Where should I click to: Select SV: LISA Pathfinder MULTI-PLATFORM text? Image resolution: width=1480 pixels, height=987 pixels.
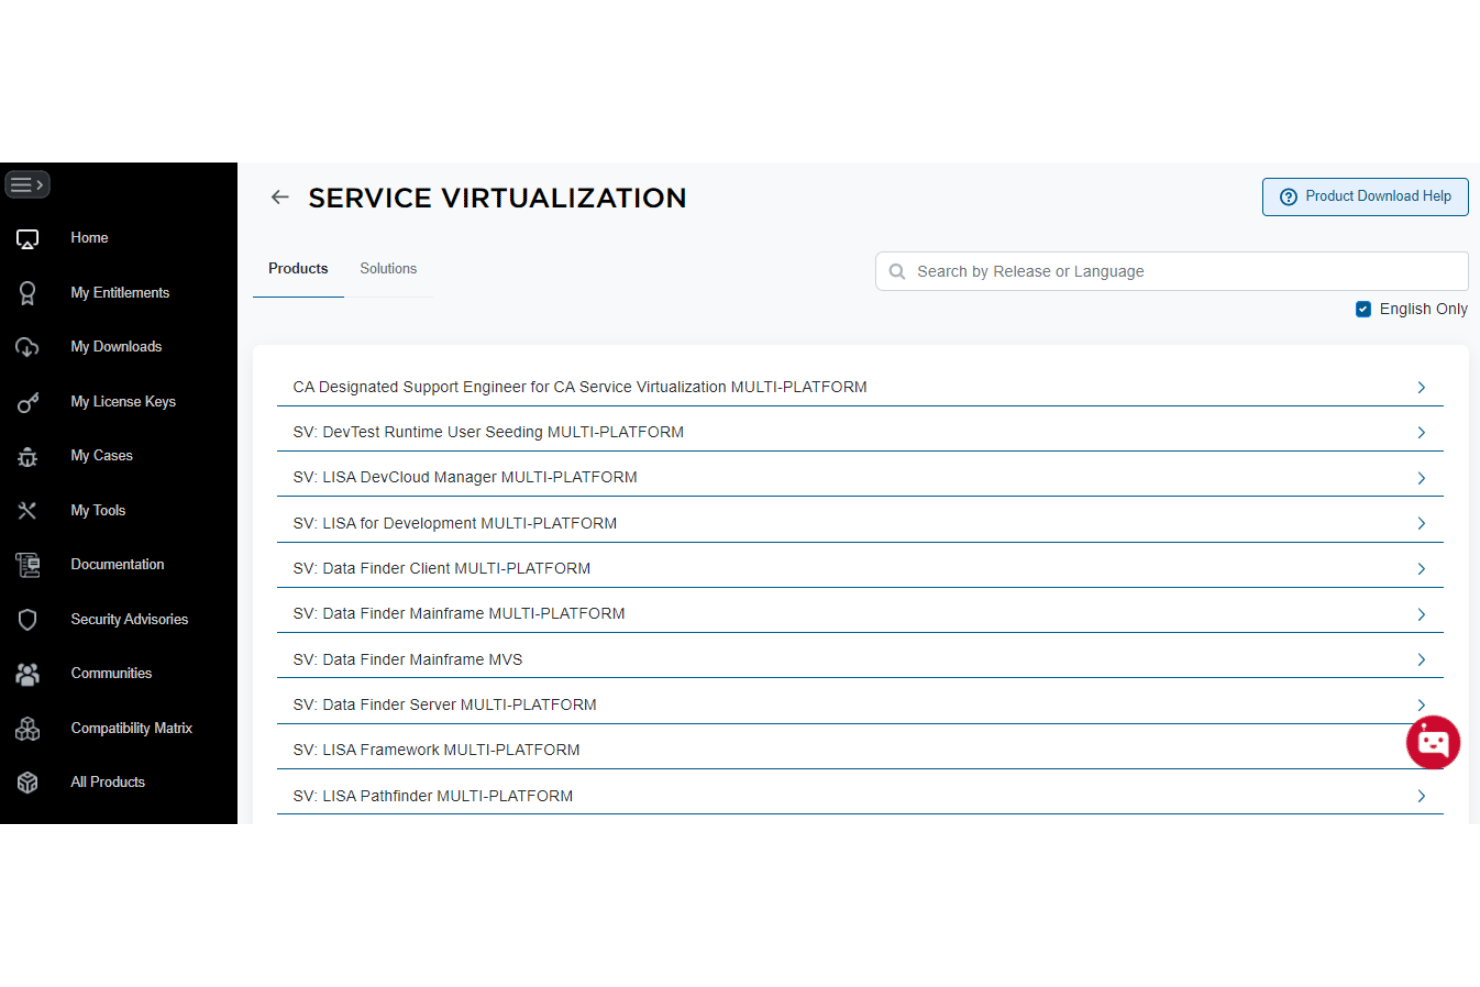click(433, 796)
